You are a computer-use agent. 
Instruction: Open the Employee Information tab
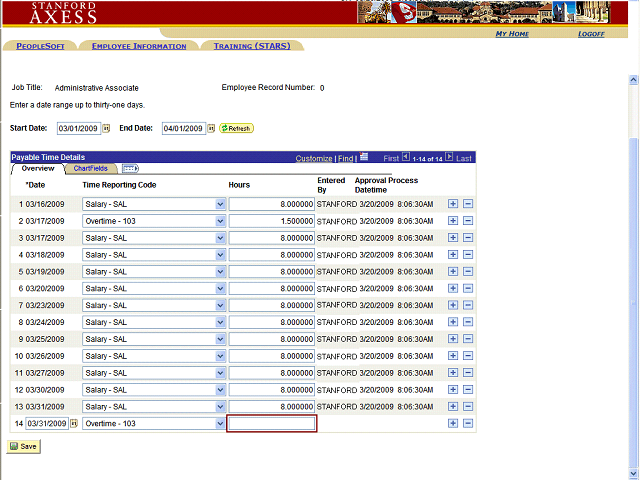point(138,46)
